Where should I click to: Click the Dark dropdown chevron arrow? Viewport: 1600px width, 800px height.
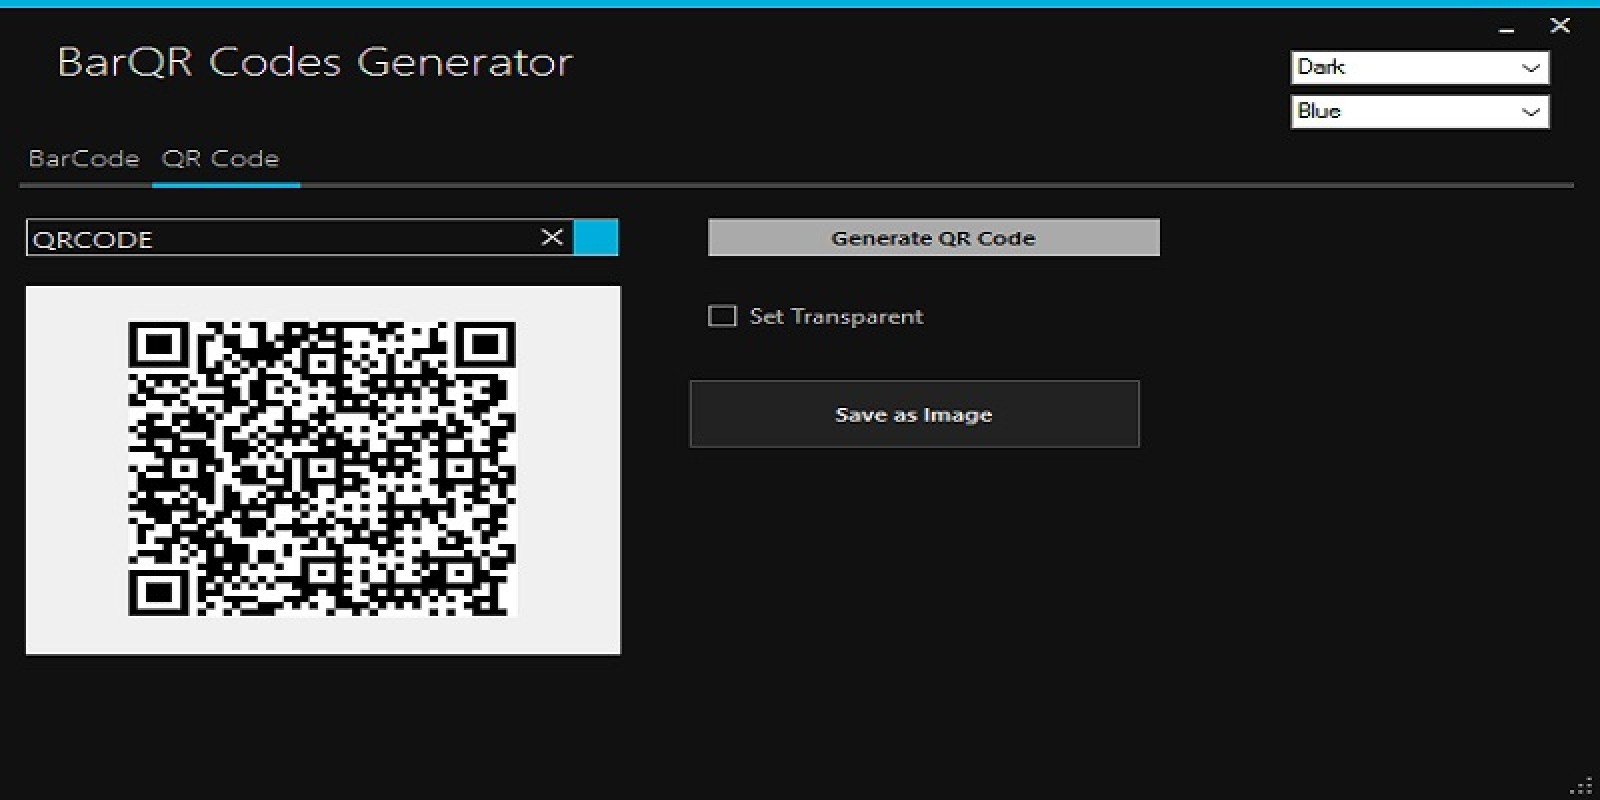pos(1530,68)
